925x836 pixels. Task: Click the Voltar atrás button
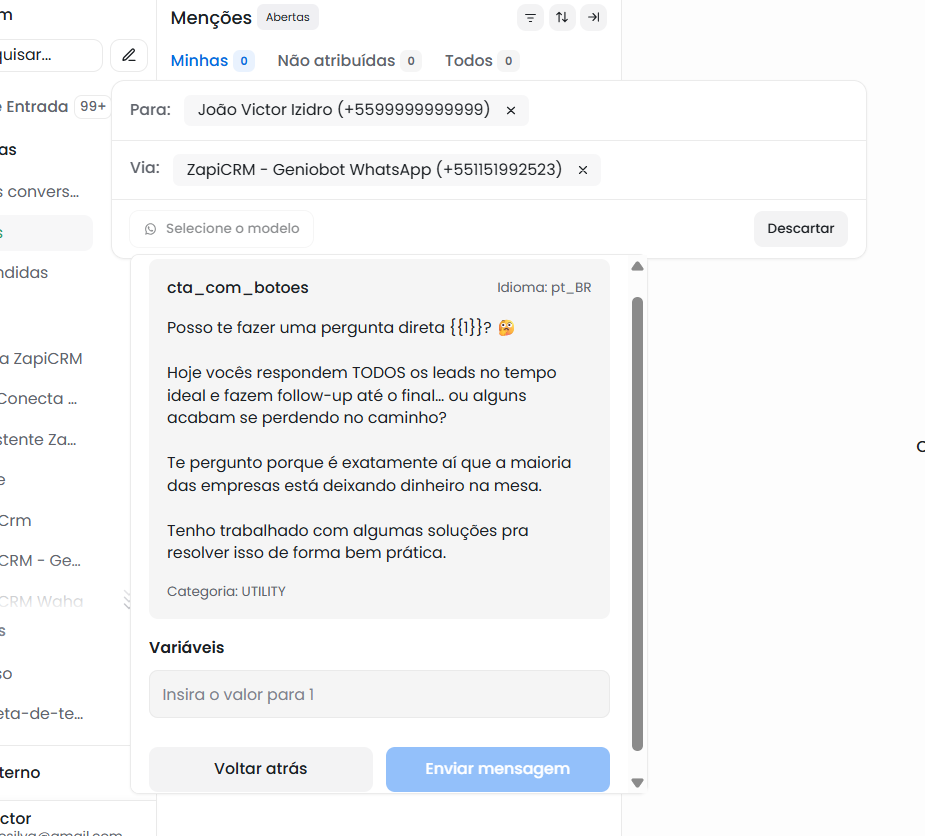coord(260,769)
